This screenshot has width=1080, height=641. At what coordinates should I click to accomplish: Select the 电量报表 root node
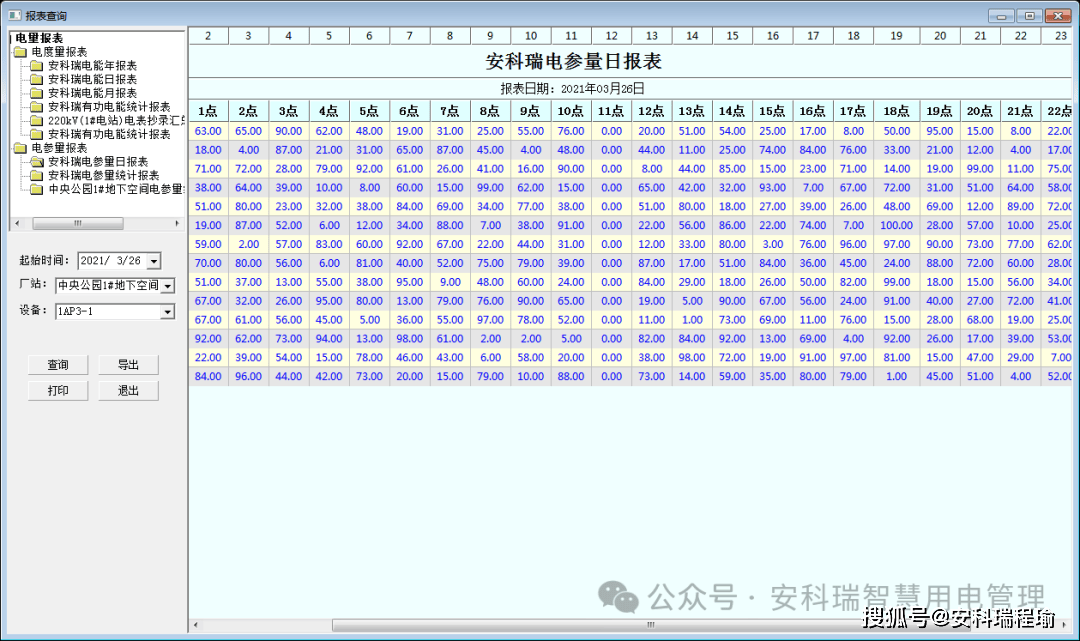39,38
